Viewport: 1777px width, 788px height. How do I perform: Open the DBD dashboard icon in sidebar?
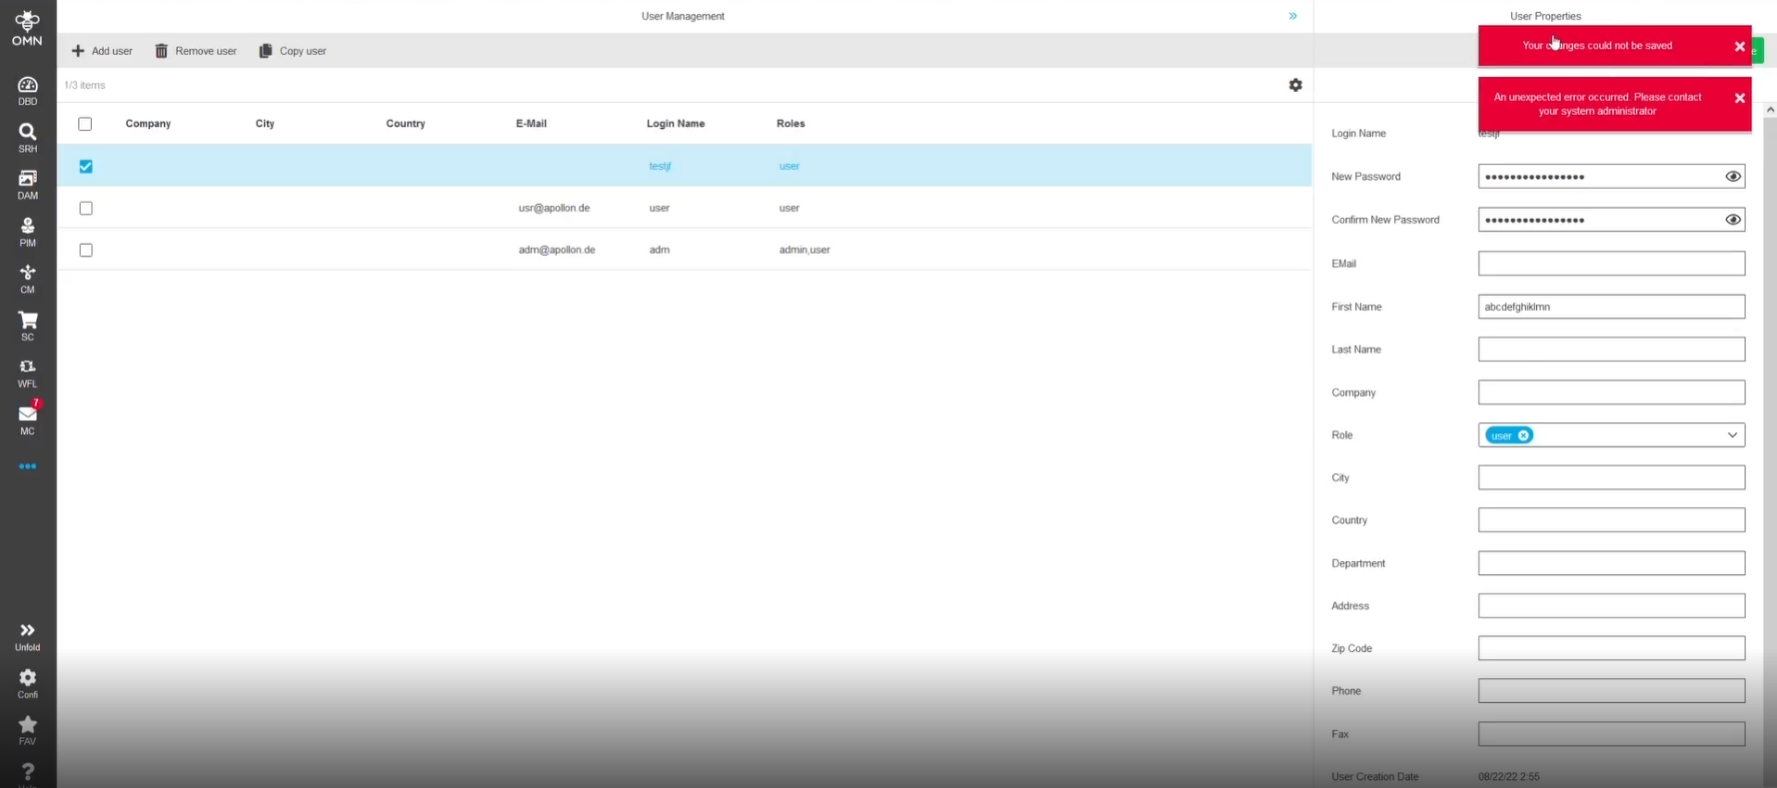(x=27, y=90)
